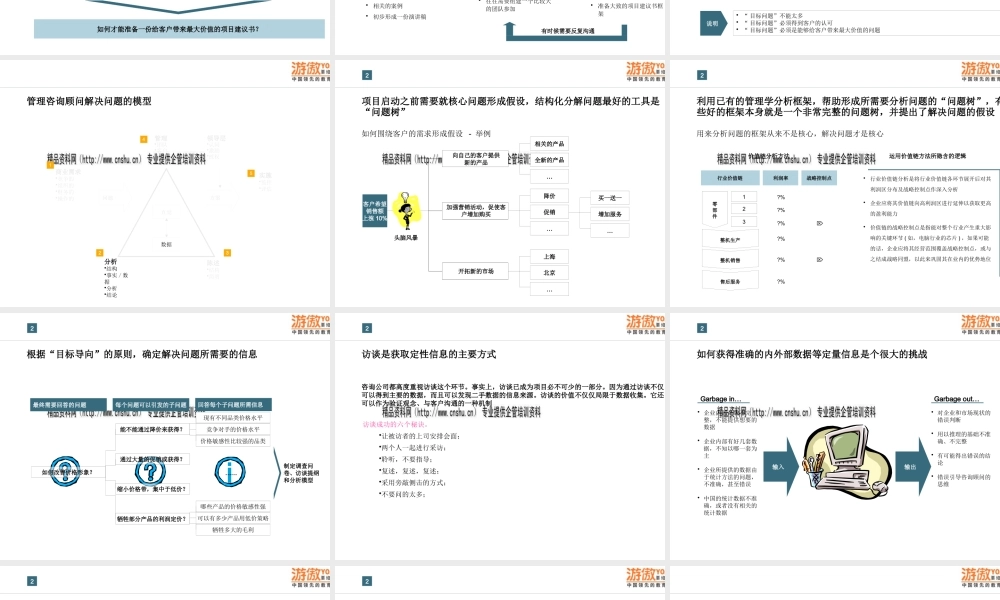This screenshot has height=600, width=1000.
Task: Click the 买一送一 box
Action: (x=610, y=198)
